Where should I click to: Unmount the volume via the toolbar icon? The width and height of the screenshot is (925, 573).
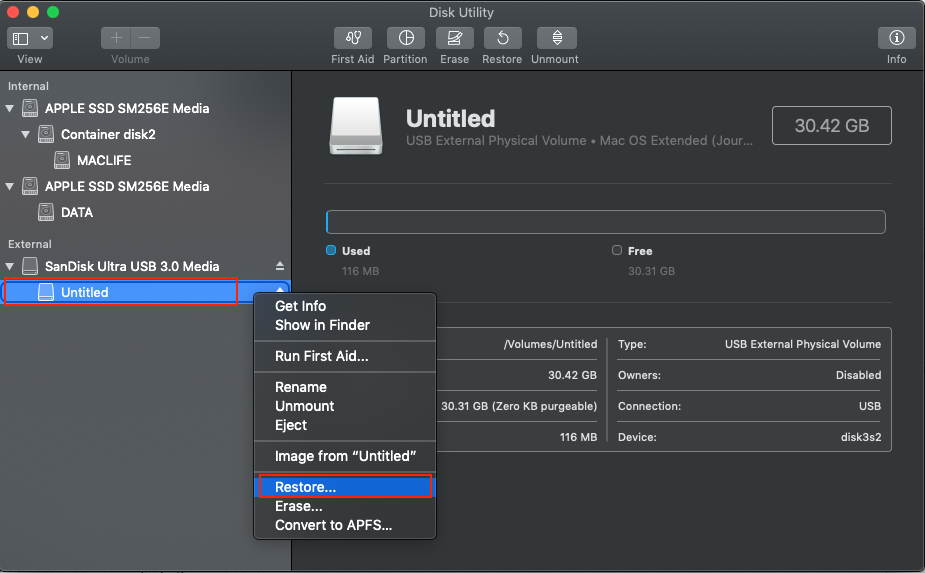[x=556, y=38]
